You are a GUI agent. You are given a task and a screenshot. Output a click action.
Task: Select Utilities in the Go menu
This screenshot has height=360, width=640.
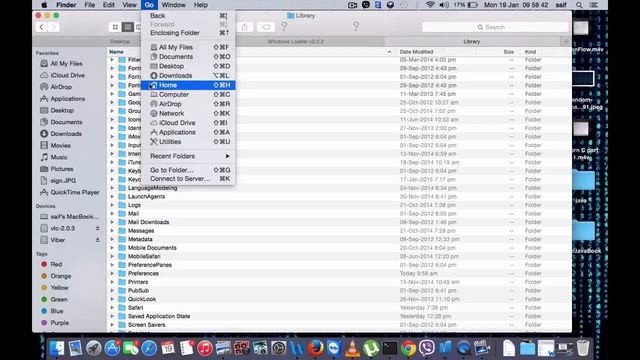188,142
